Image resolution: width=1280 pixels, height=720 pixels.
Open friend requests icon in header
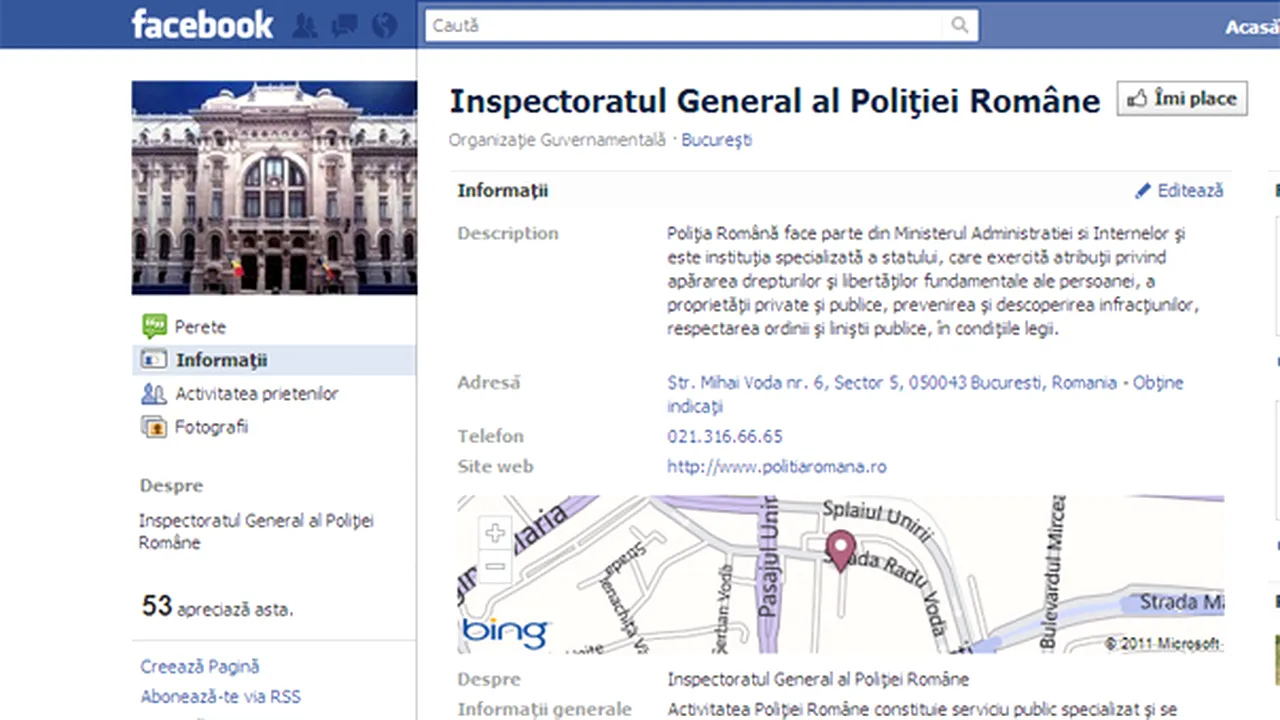pyautogui.click(x=306, y=25)
